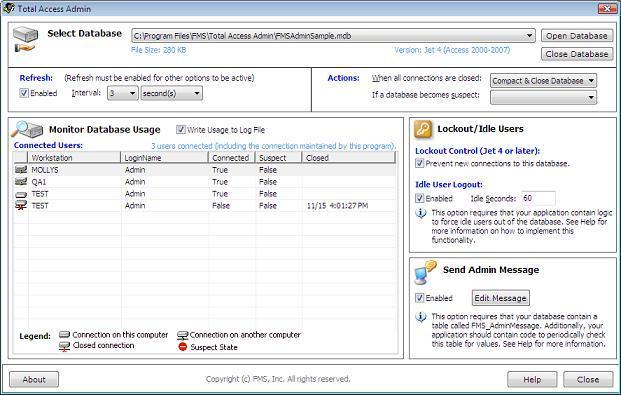The image size is (621, 395).
Task: Click the Suspect column header
Action: click(x=278, y=158)
